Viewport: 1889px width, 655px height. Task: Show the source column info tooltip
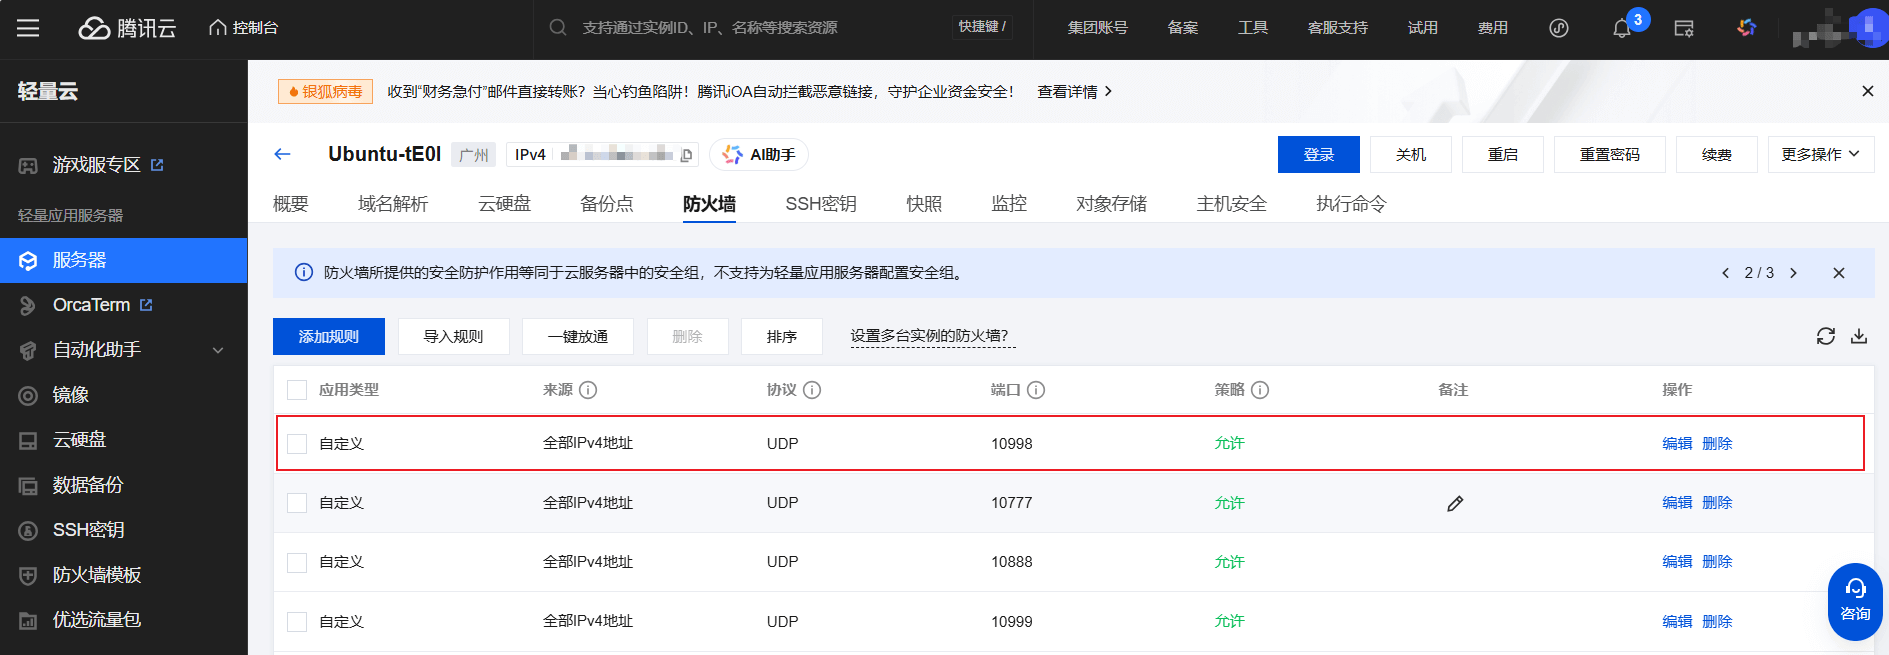pos(588,390)
